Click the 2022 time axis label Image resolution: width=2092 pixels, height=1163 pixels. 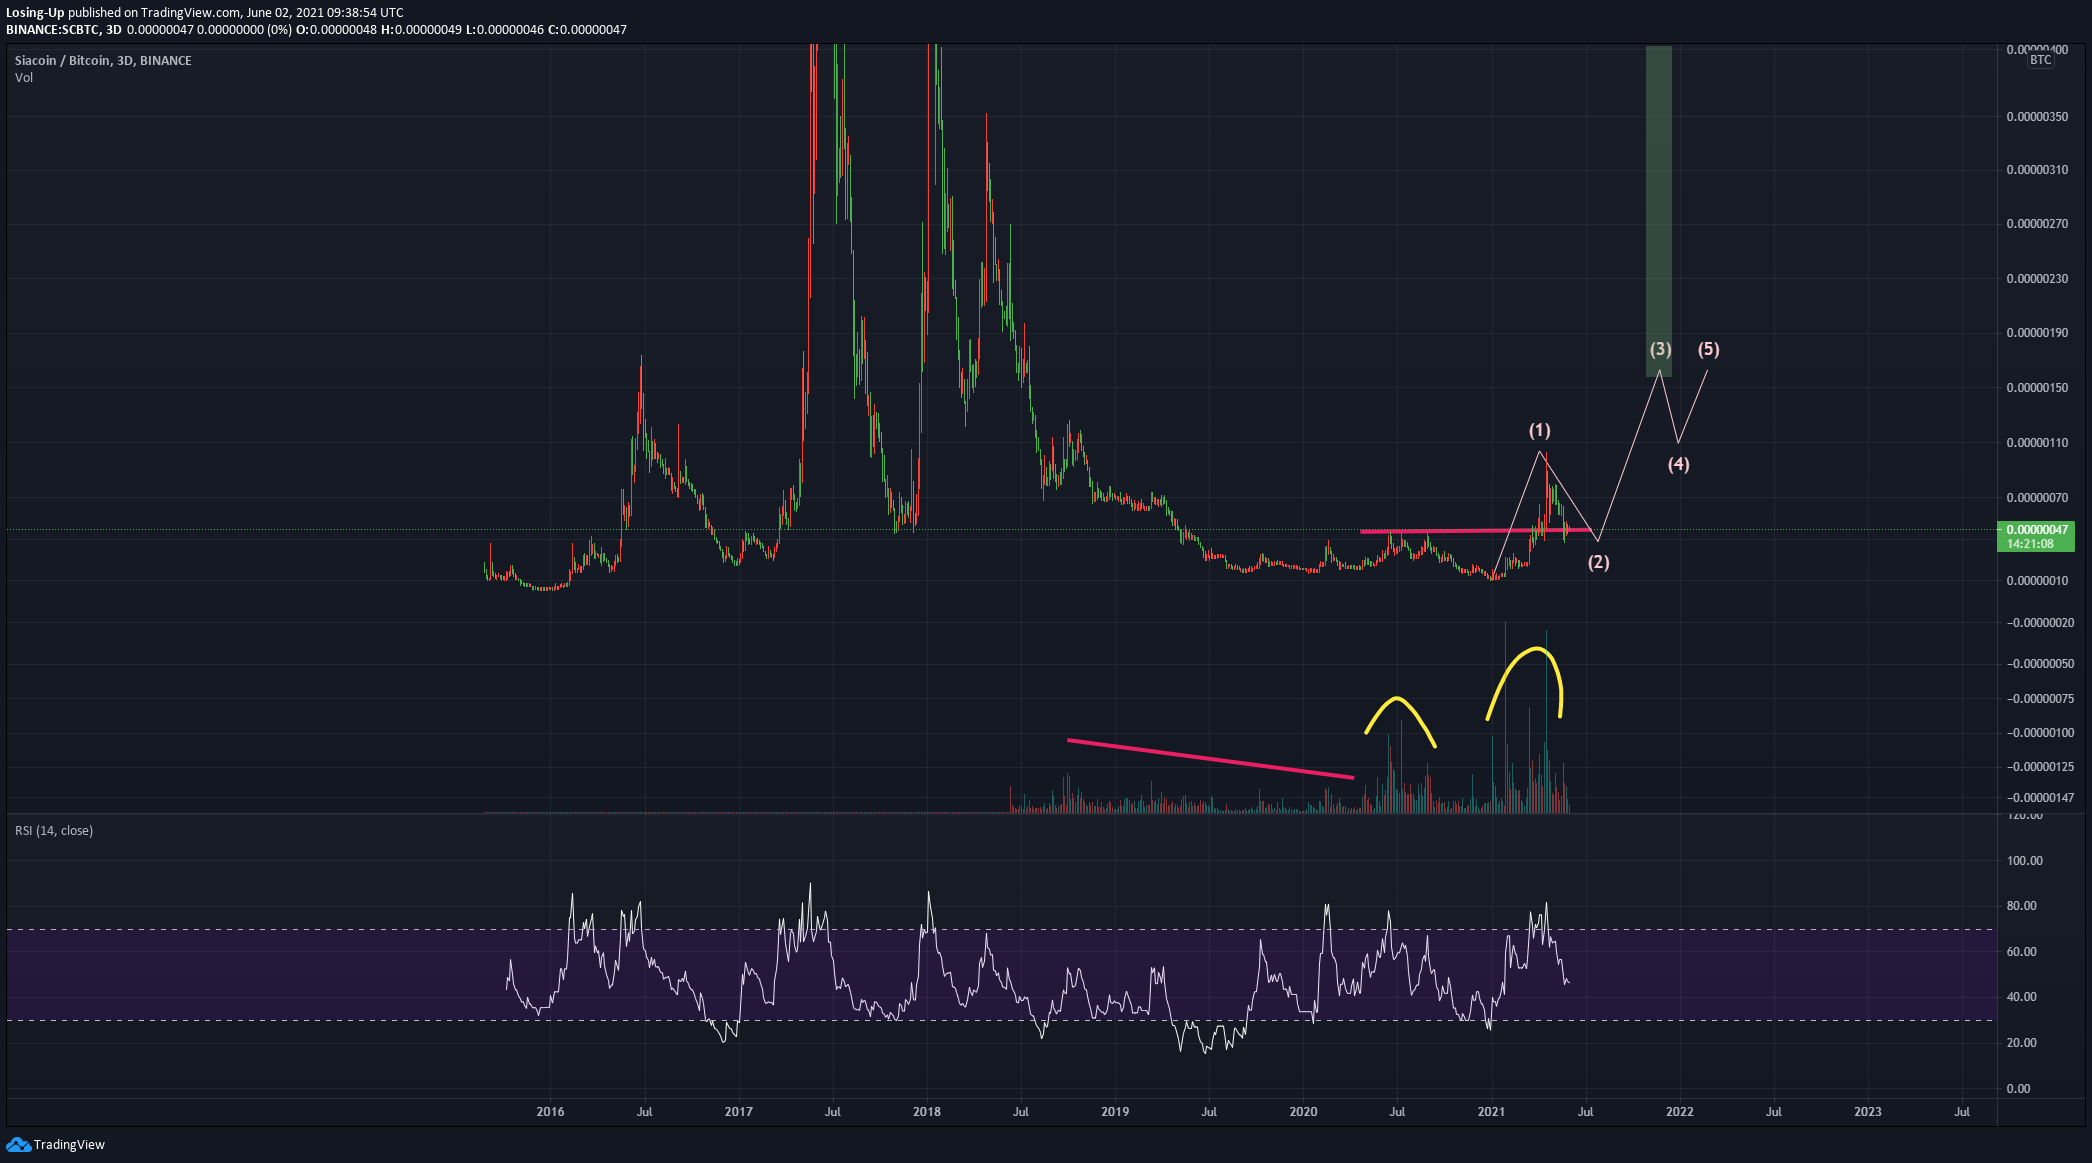click(x=1680, y=1111)
